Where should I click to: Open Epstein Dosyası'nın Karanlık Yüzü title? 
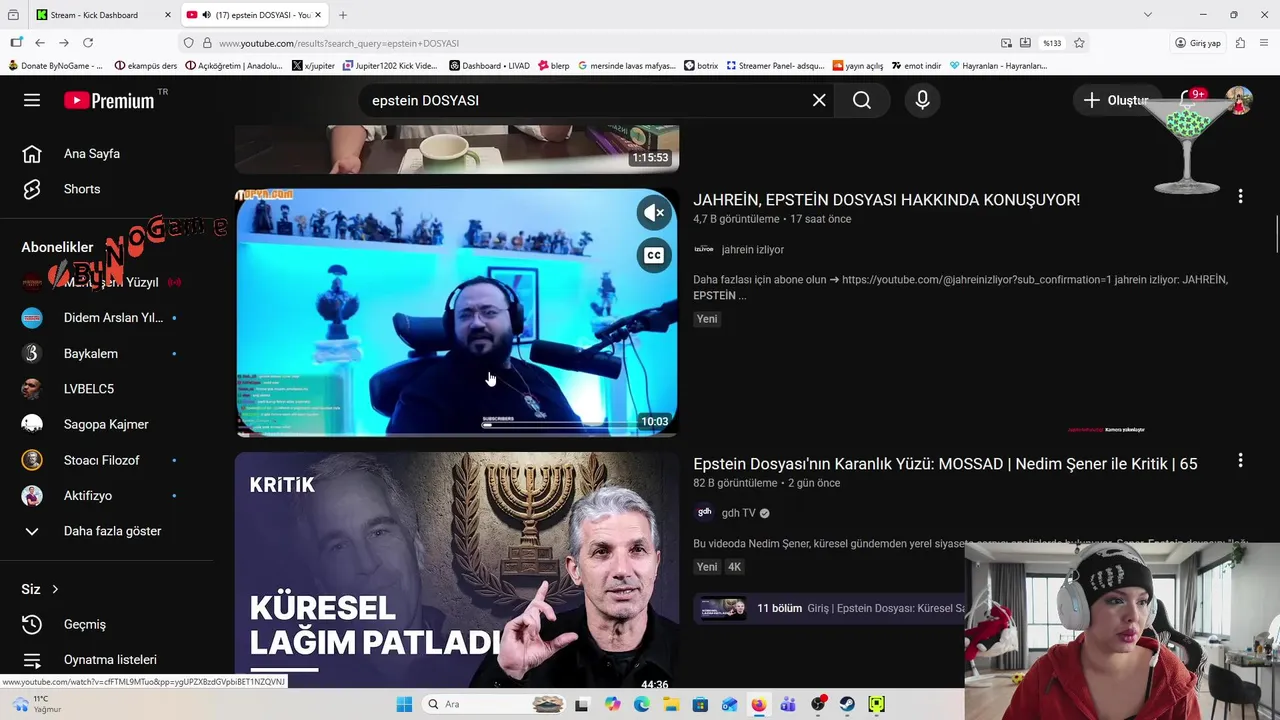tap(945, 464)
